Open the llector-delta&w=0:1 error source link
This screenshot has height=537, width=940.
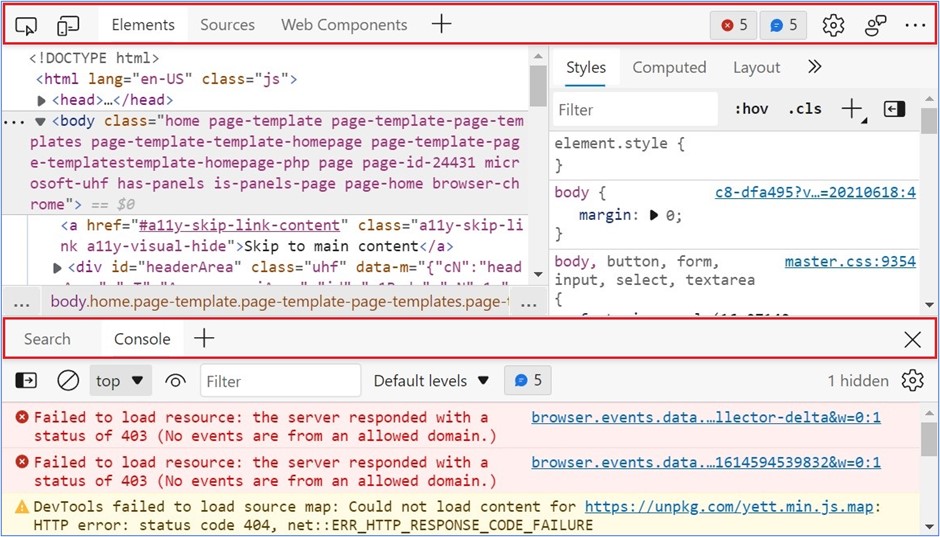[706, 418]
